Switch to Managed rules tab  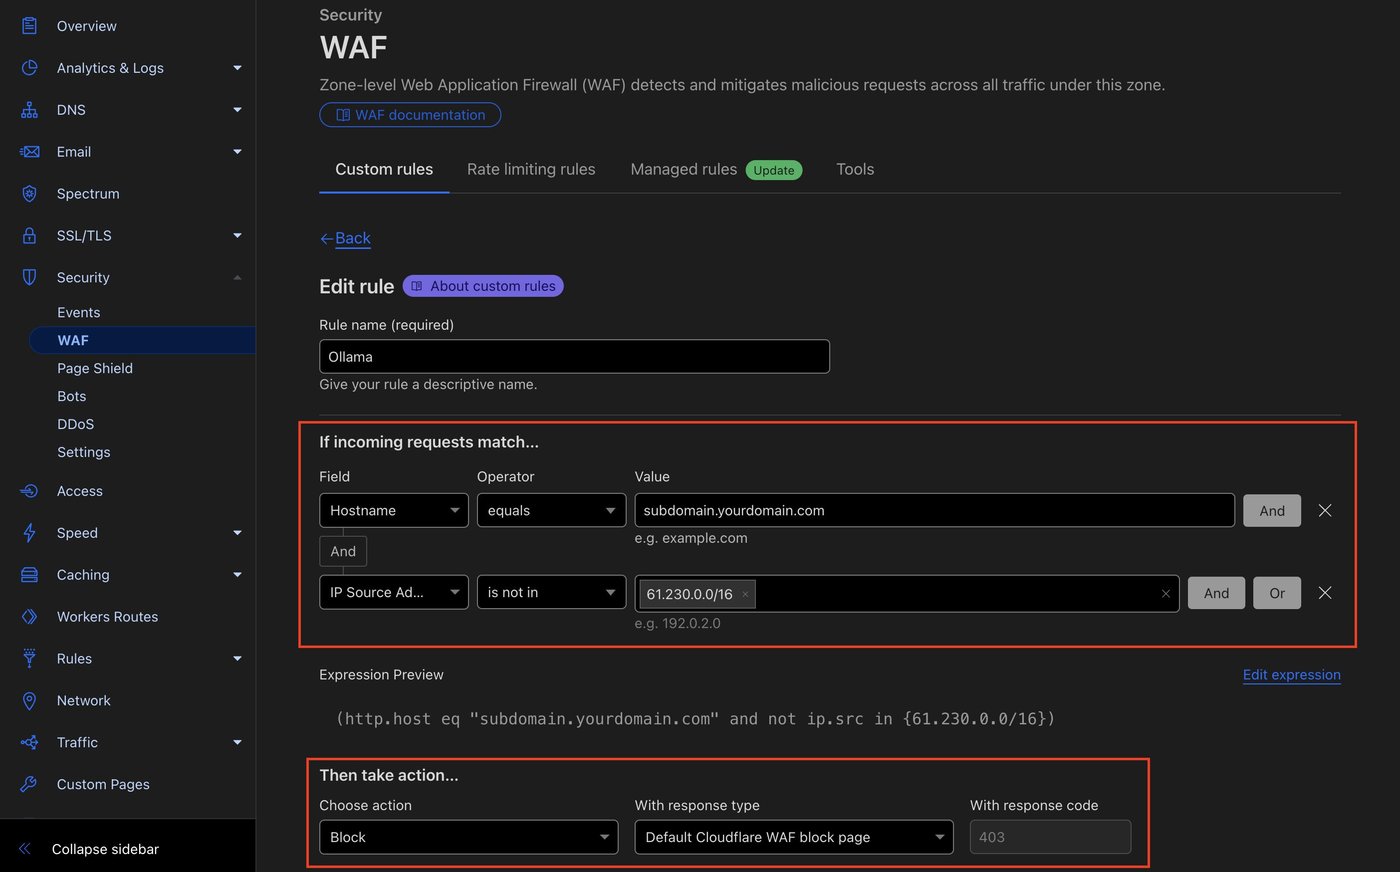(x=684, y=169)
